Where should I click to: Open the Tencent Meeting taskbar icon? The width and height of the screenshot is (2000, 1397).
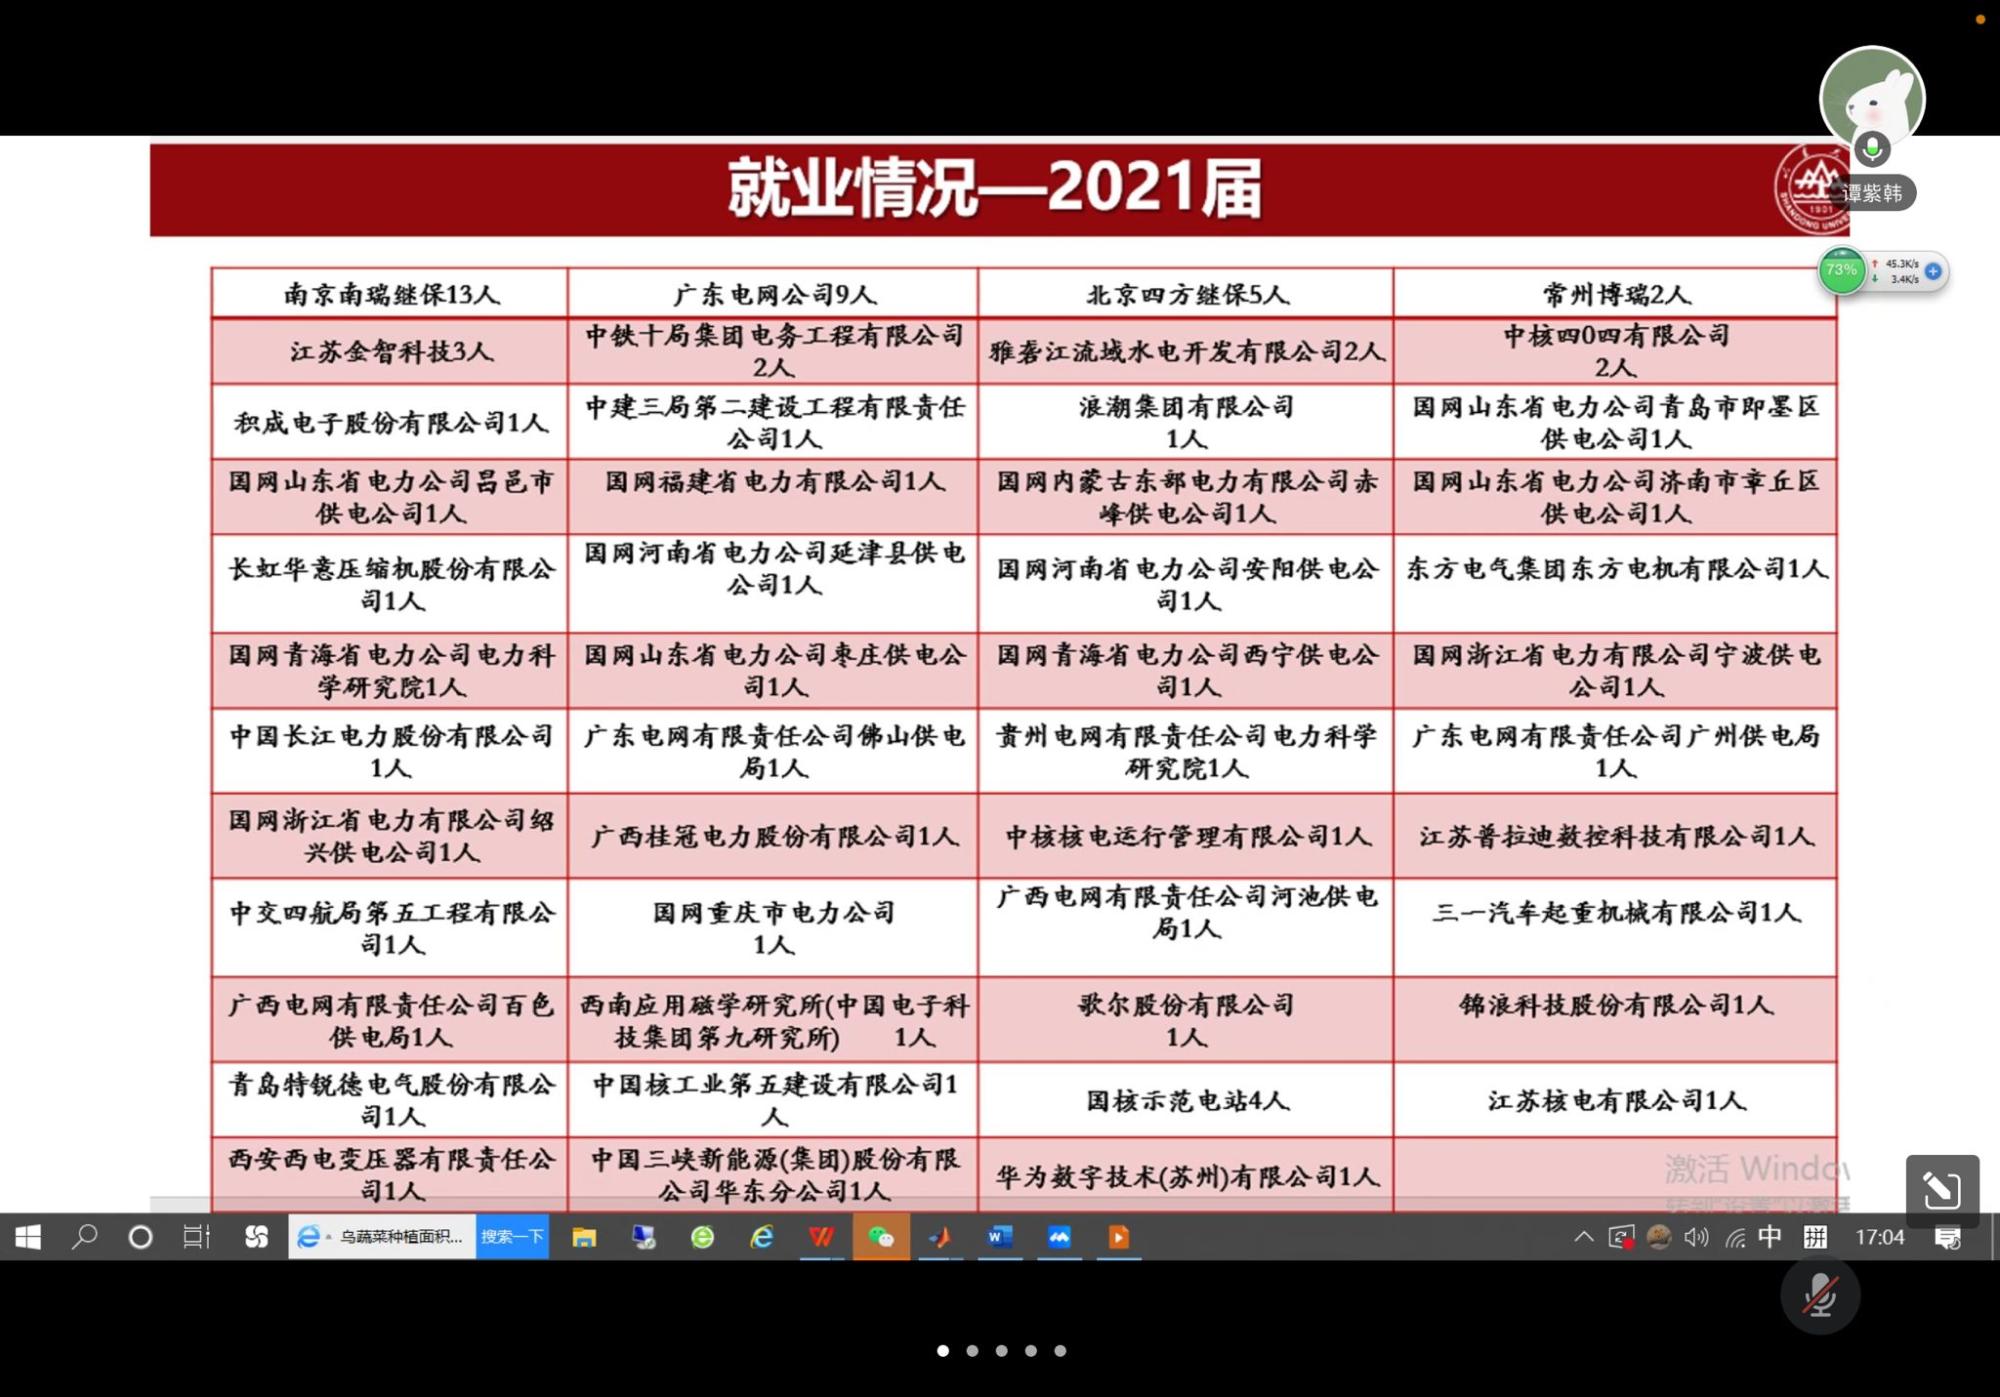(x=1059, y=1237)
